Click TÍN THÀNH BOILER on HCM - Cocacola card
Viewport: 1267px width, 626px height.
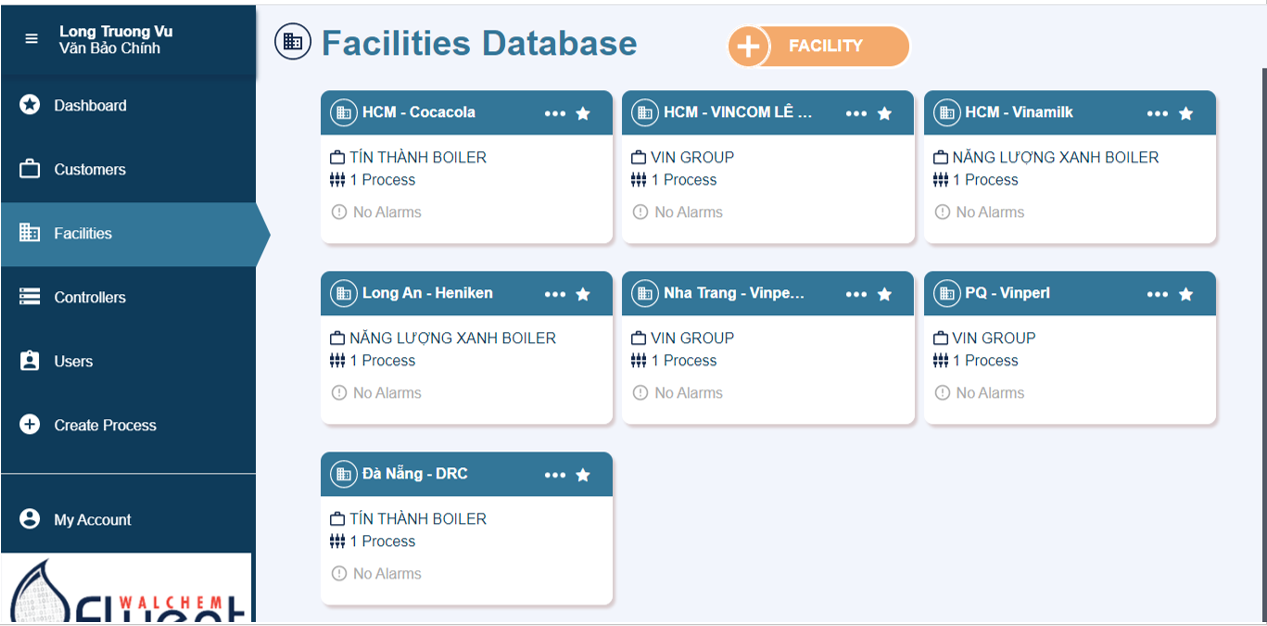click(418, 157)
